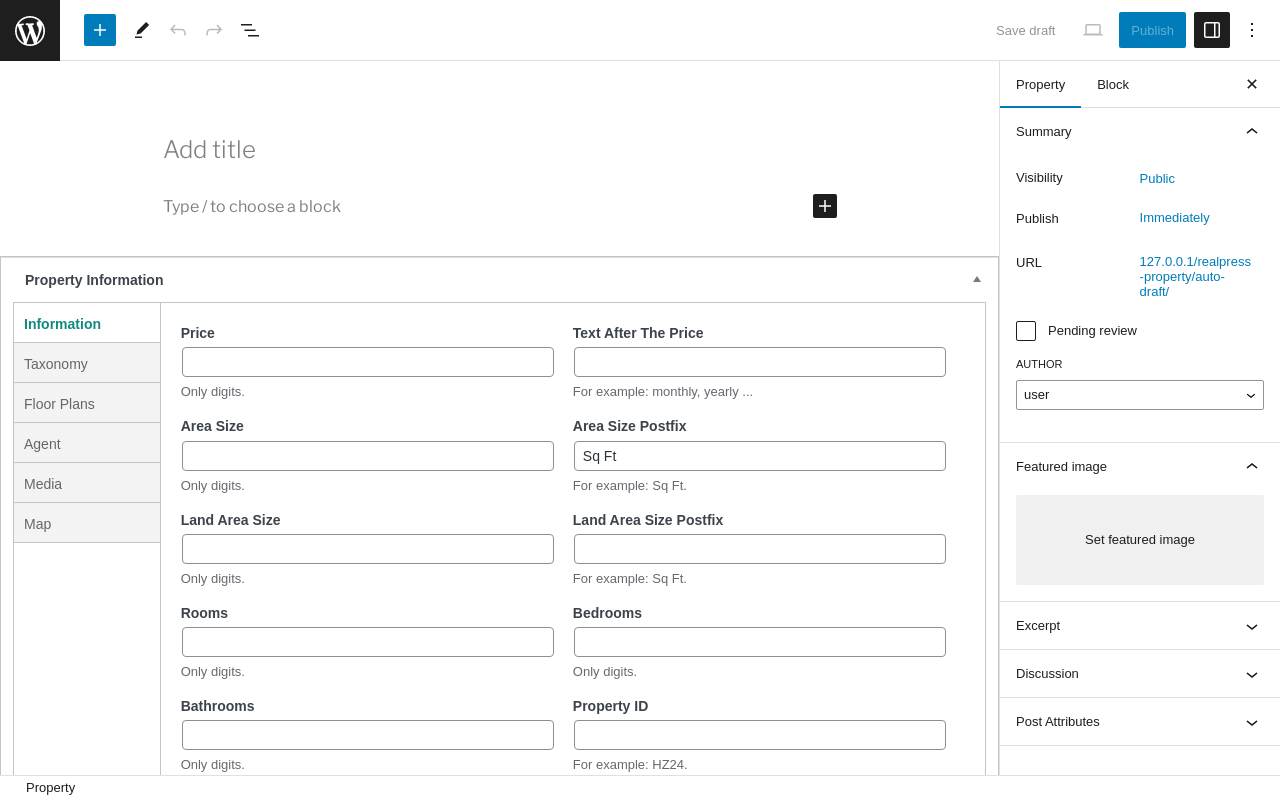Screen dimensions: 1280x800
Task: Select the Taxonomy tab
Action: tap(87, 363)
